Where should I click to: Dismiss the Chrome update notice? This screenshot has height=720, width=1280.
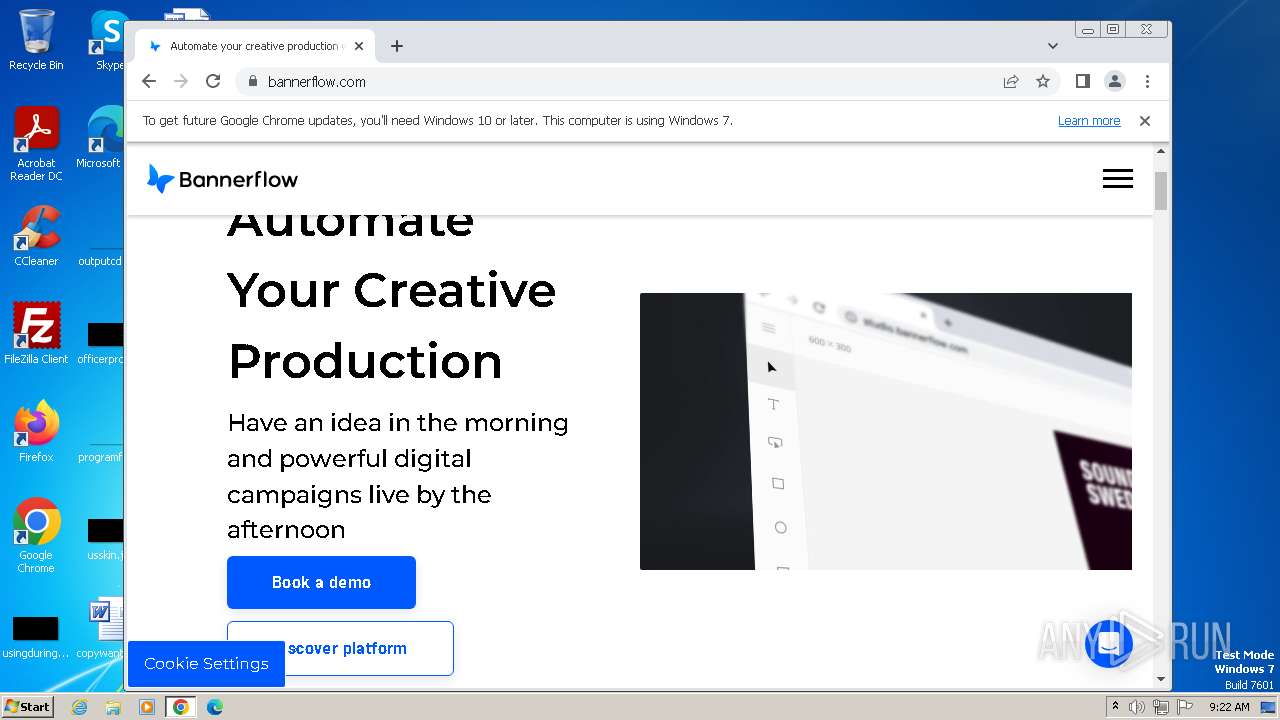[1145, 121]
